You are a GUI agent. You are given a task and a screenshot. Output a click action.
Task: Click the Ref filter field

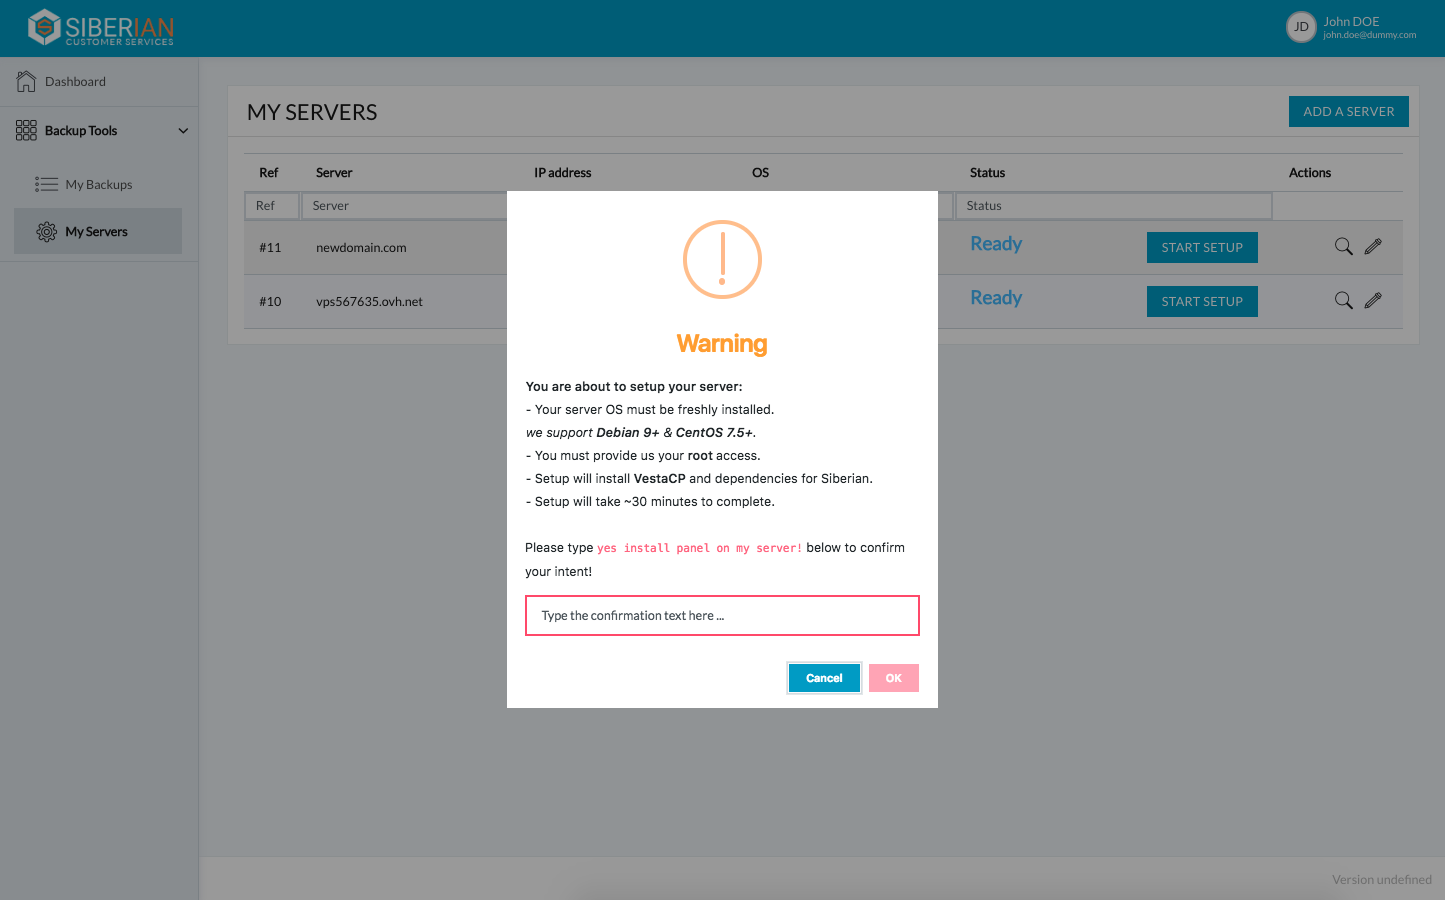click(271, 206)
